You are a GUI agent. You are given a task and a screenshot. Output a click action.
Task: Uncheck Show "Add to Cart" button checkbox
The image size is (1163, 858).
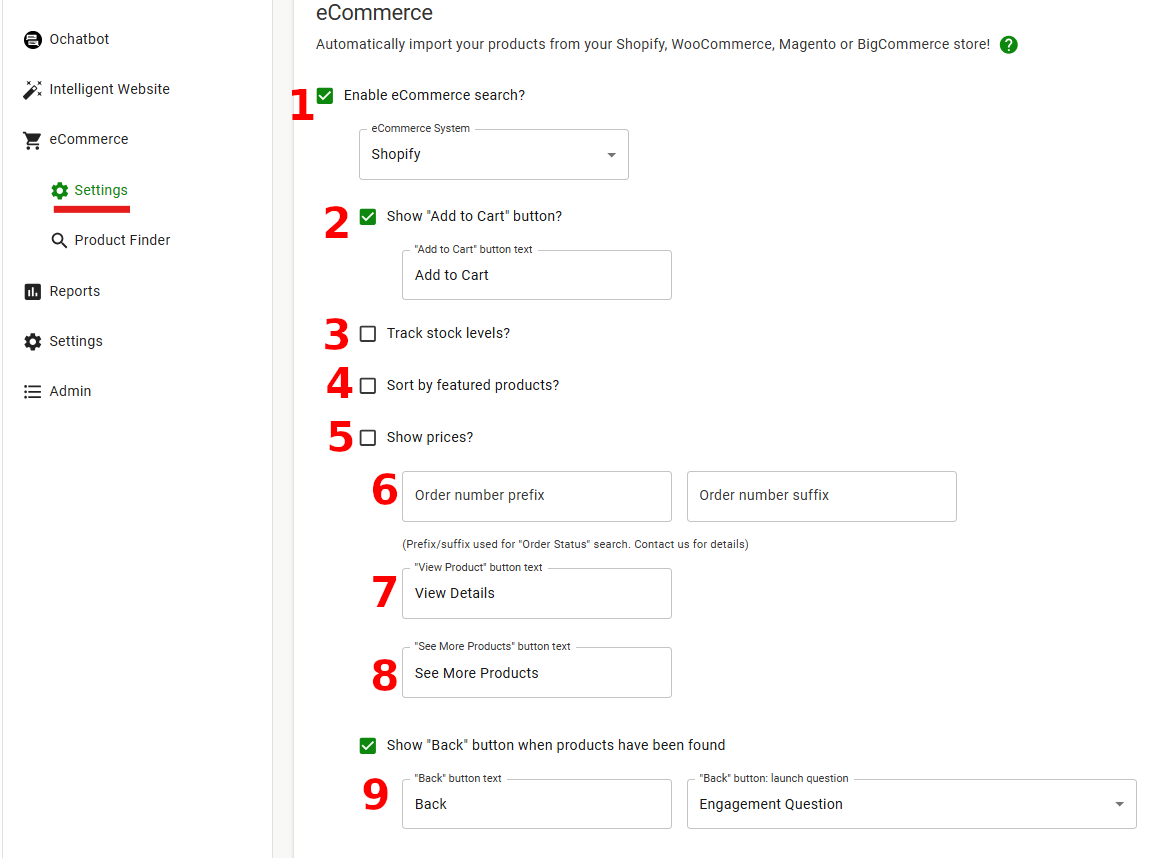(368, 217)
